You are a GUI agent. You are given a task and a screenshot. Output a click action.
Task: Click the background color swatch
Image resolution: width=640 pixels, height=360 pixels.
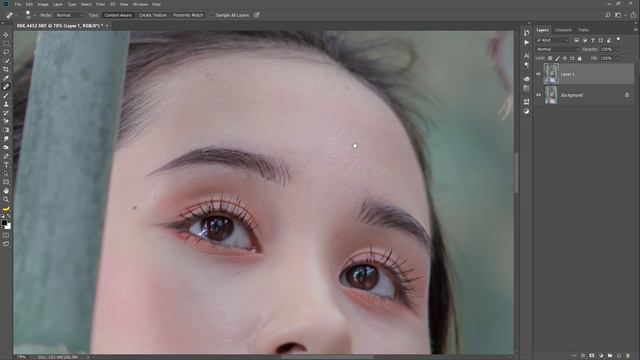pos(9,227)
